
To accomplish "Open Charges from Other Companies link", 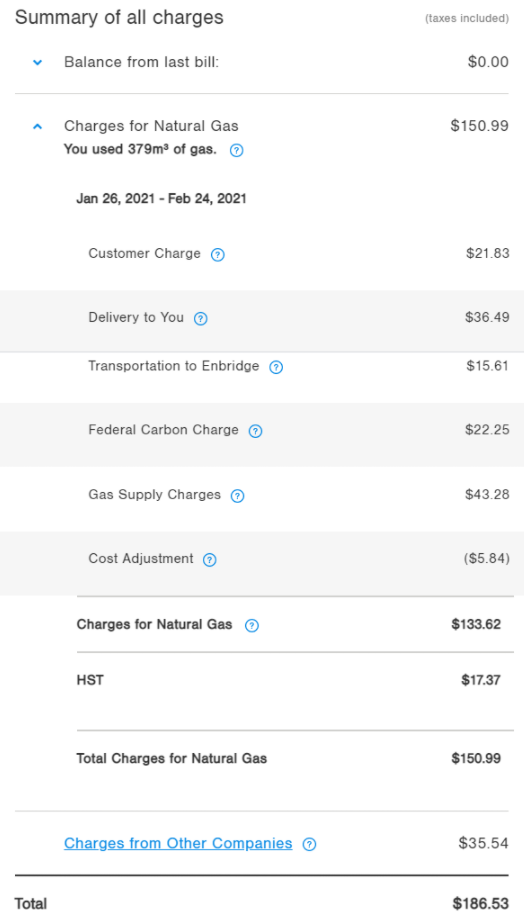I will [x=178, y=843].
